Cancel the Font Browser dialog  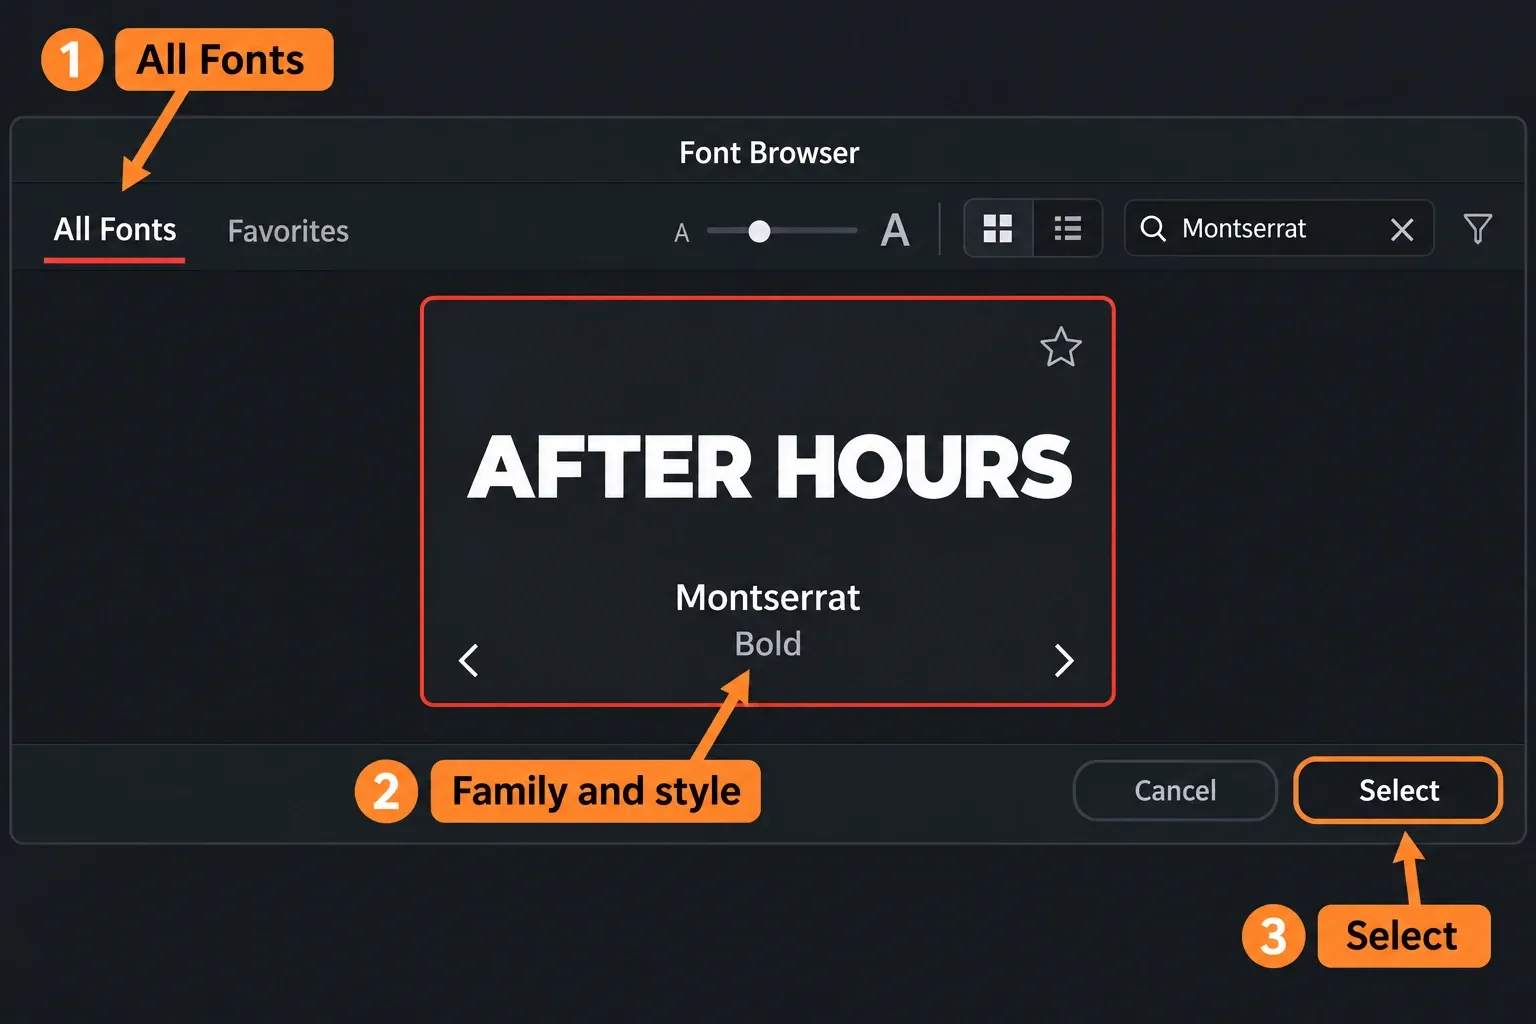1175,790
